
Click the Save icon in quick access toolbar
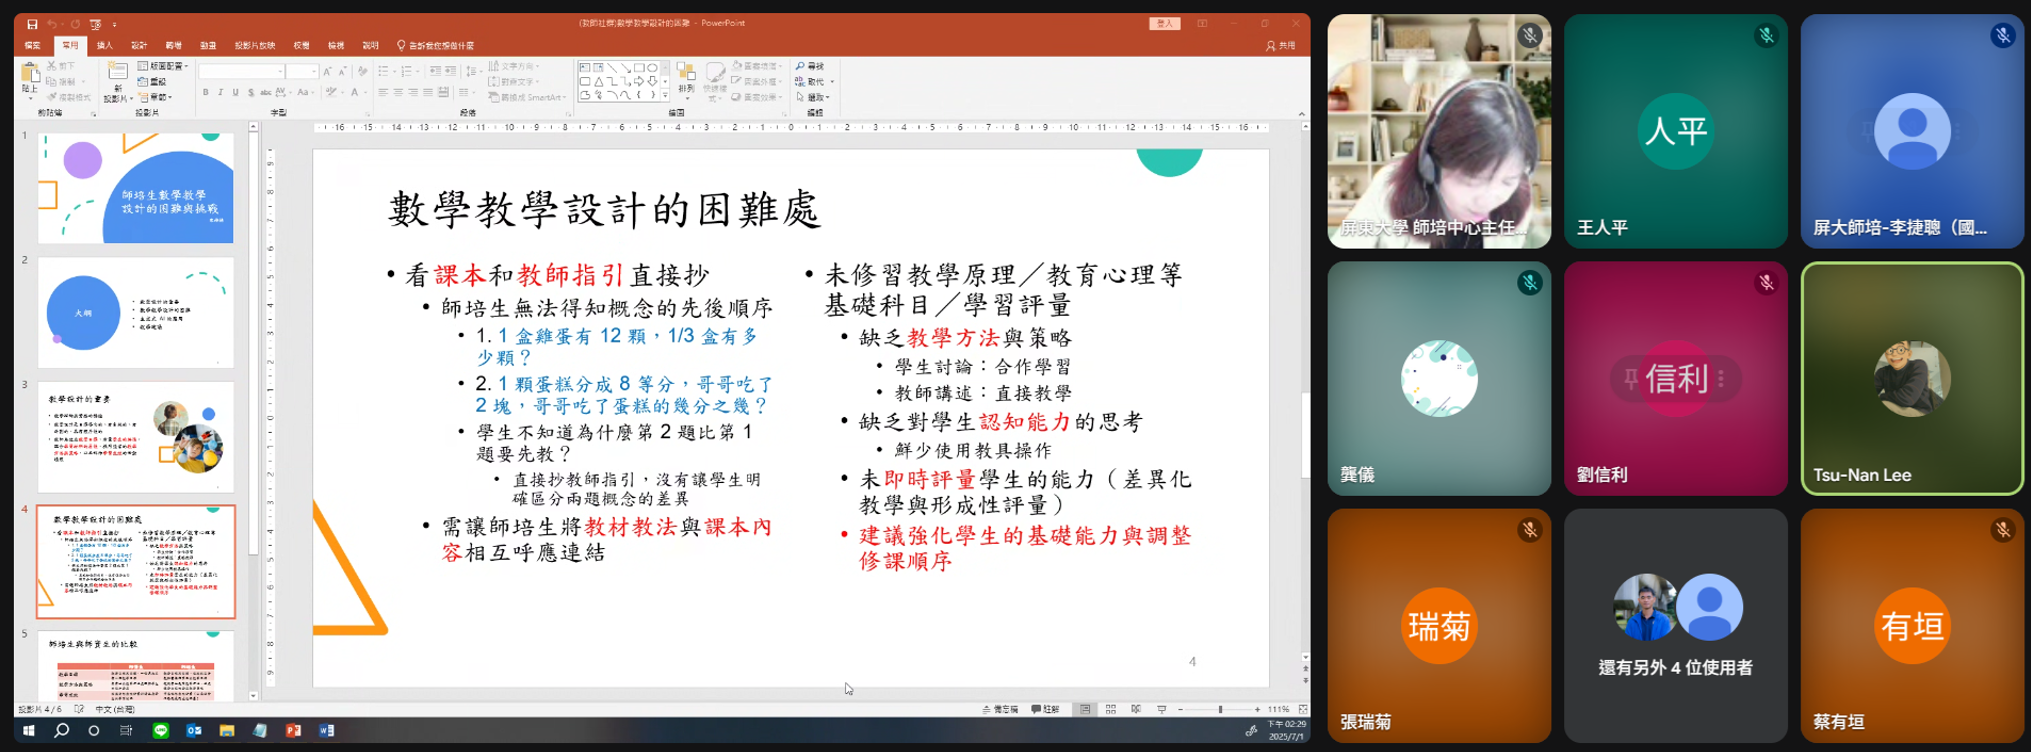pos(32,24)
